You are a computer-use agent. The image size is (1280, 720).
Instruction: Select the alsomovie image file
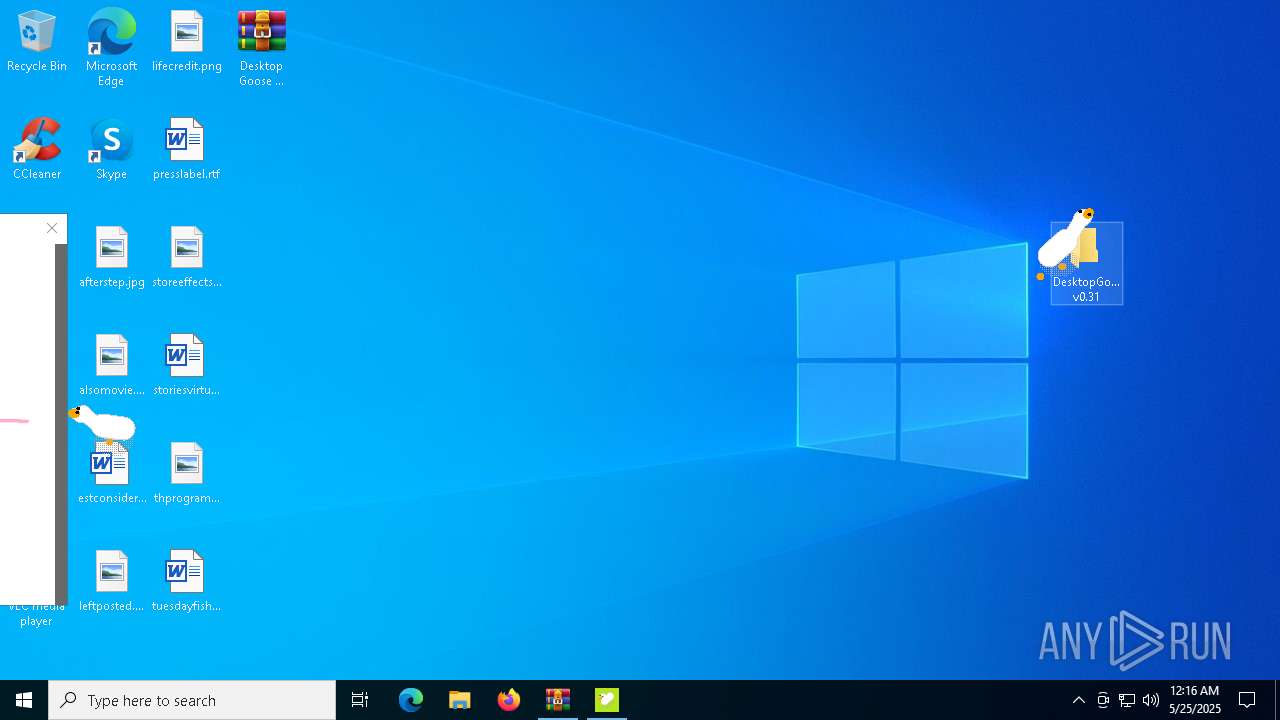(x=111, y=365)
